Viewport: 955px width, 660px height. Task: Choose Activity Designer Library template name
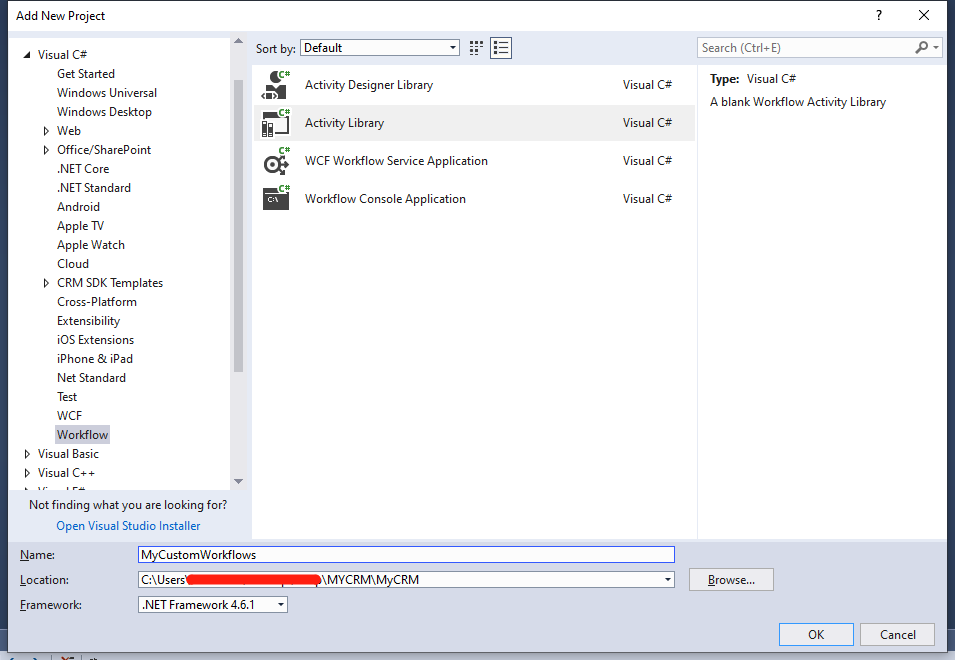point(368,85)
